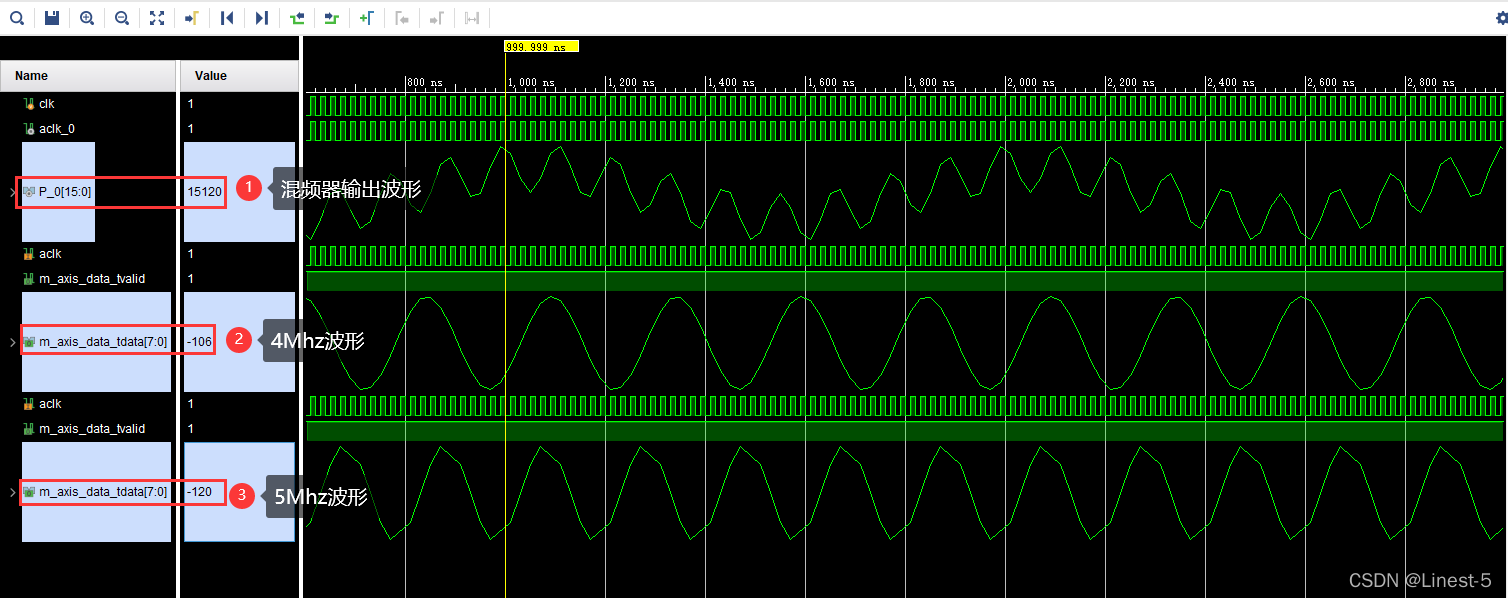The height and width of the screenshot is (598, 1508).
Task: Expand the m_axis_data_tdata bus valued -120
Action: [x=12, y=491]
